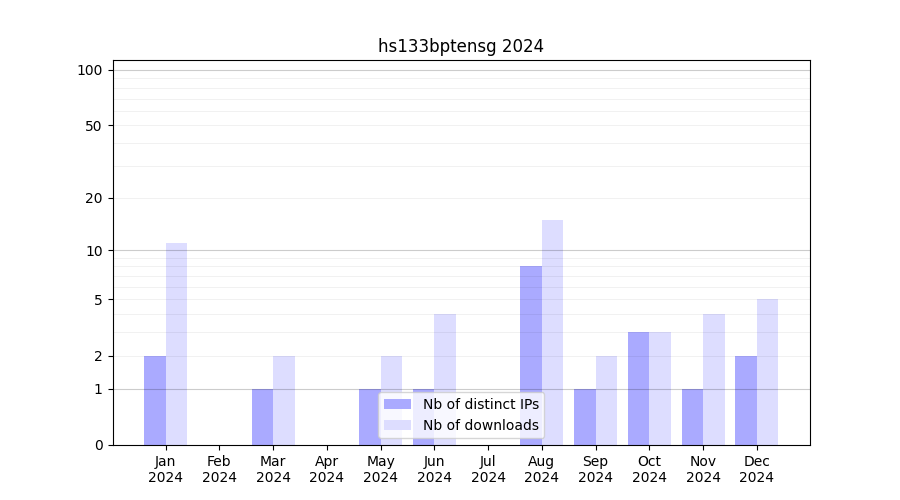The image size is (900, 500).
Task: Click the chart title hs133bptensg 2024
Action: [460, 46]
